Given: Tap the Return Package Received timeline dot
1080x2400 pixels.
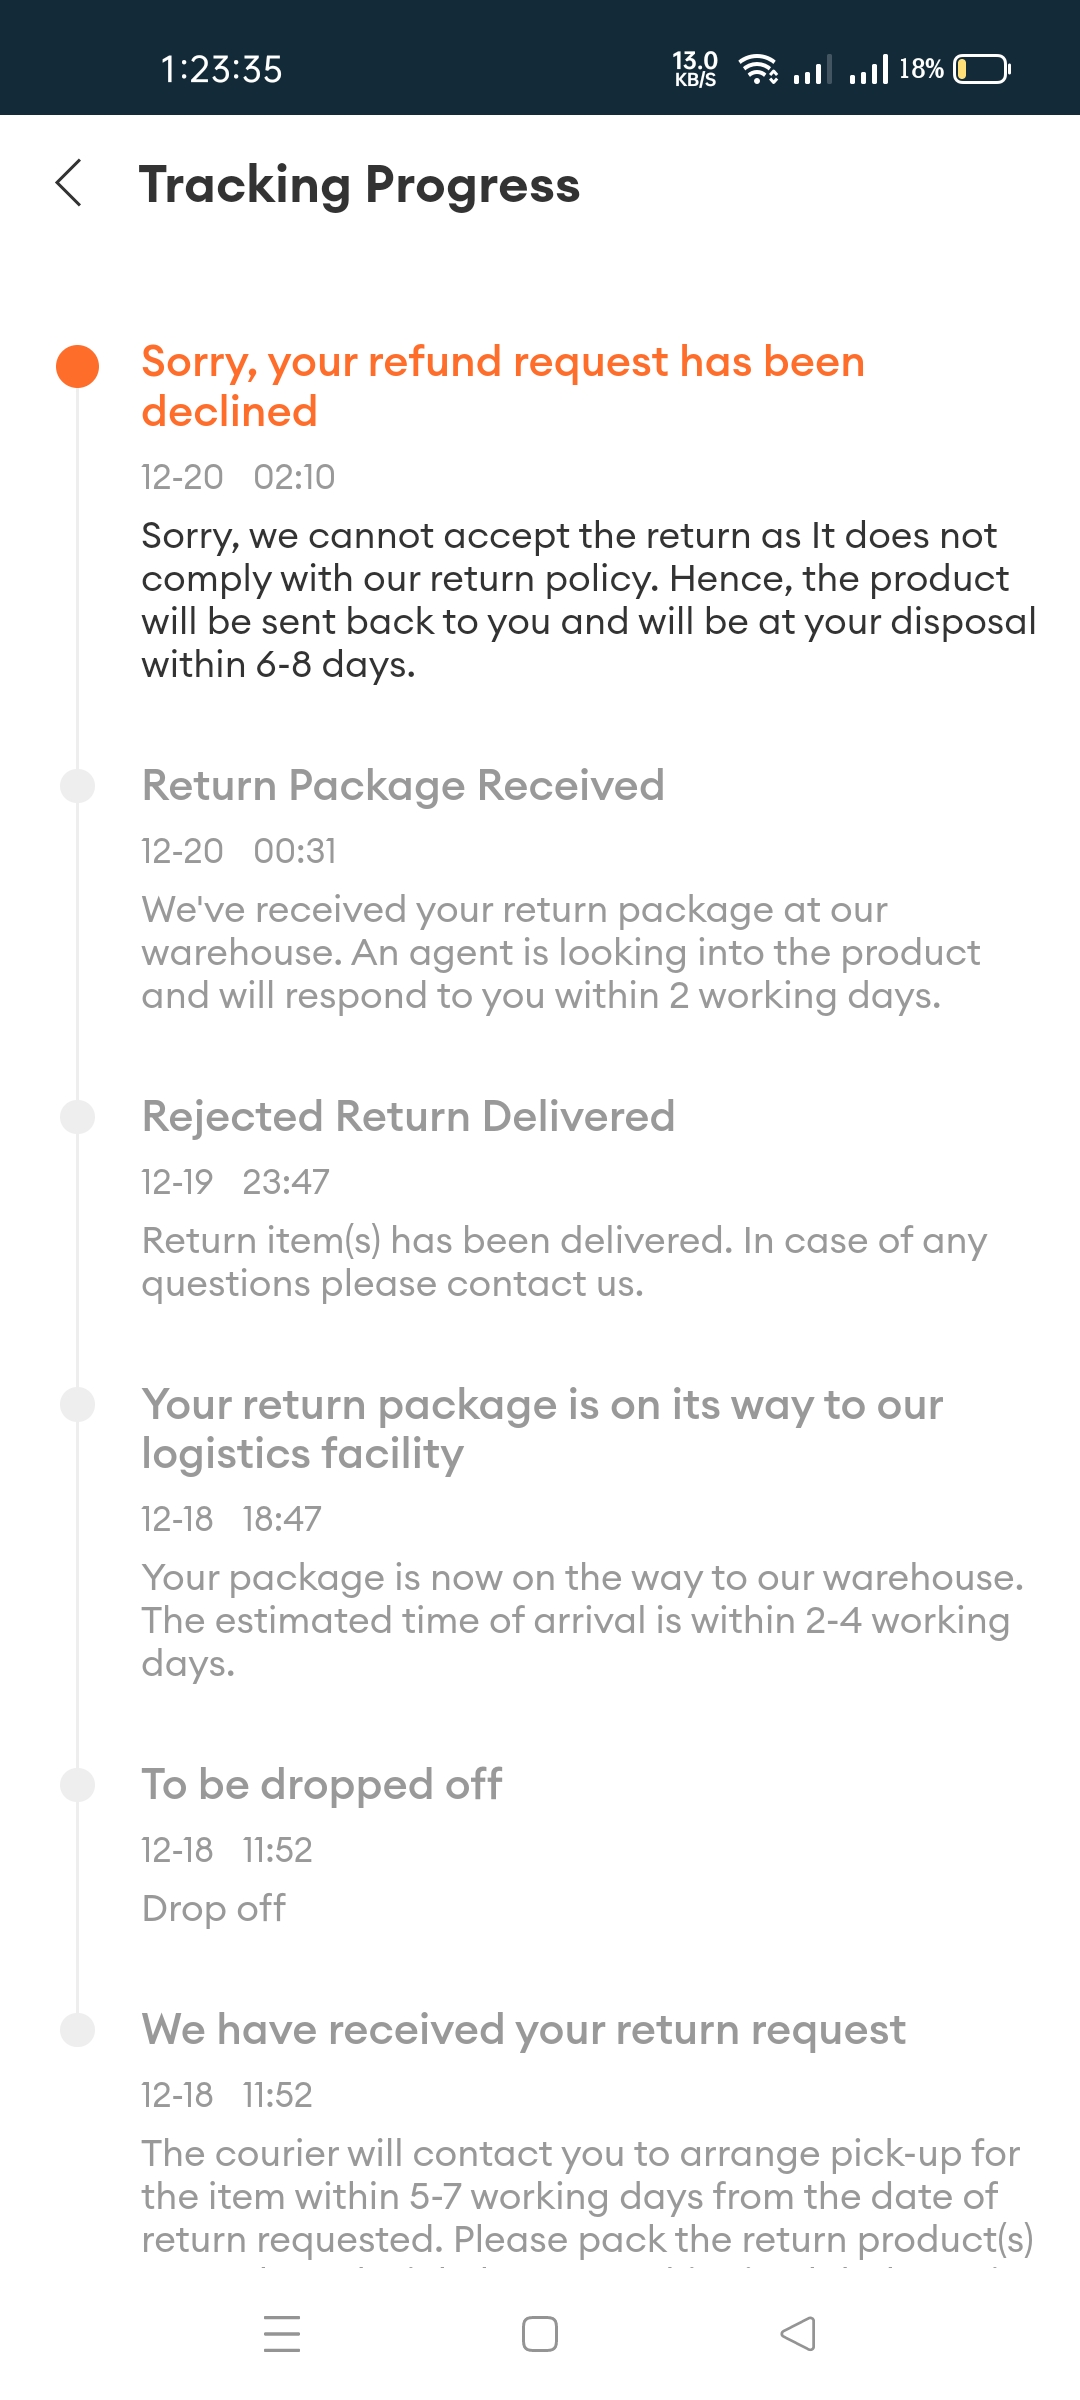Looking at the screenshot, I should pos(77,786).
